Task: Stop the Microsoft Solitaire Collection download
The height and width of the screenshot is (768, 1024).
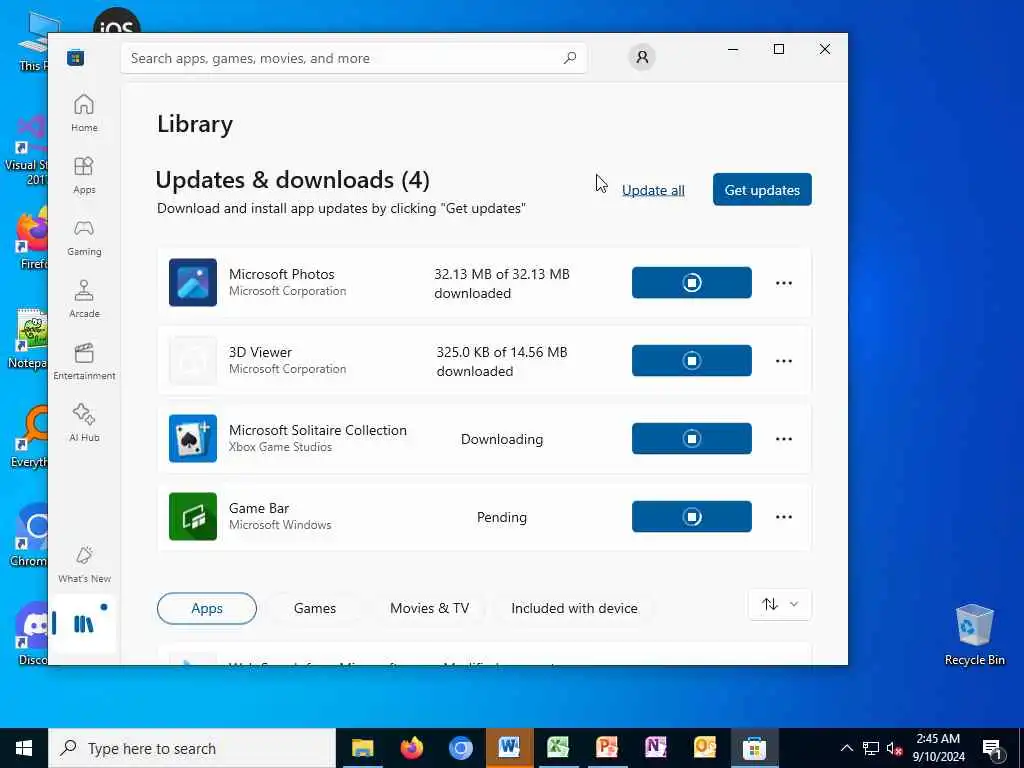Action: 692,438
